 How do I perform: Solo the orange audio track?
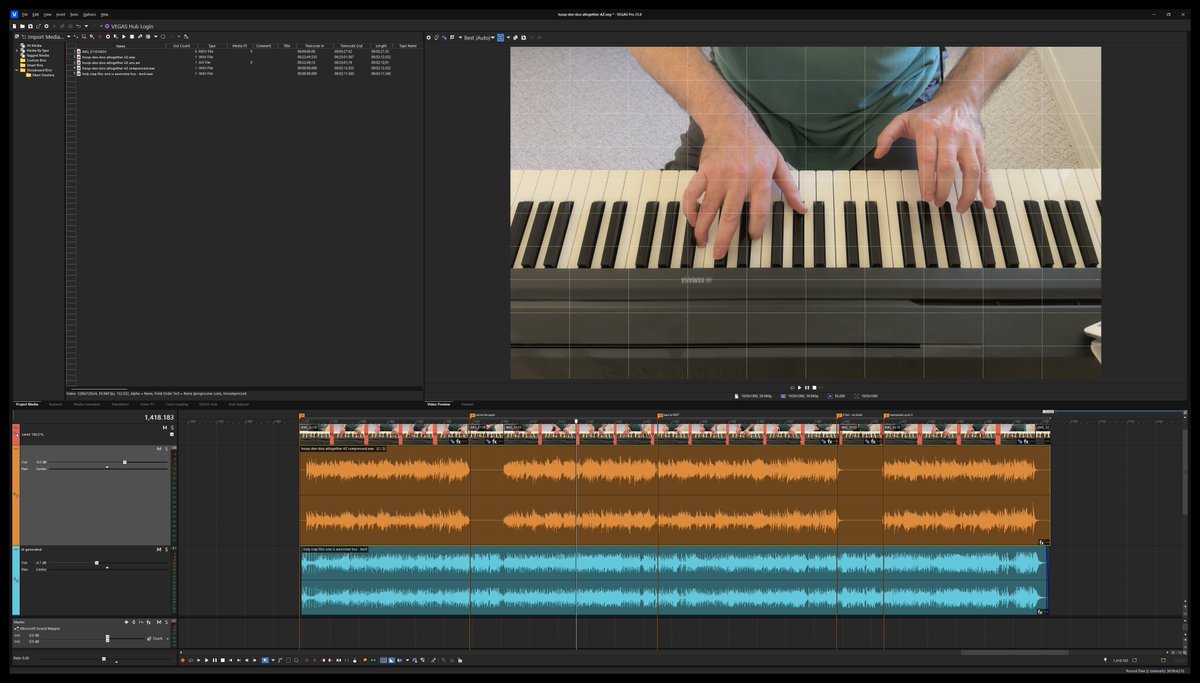tap(166, 449)
